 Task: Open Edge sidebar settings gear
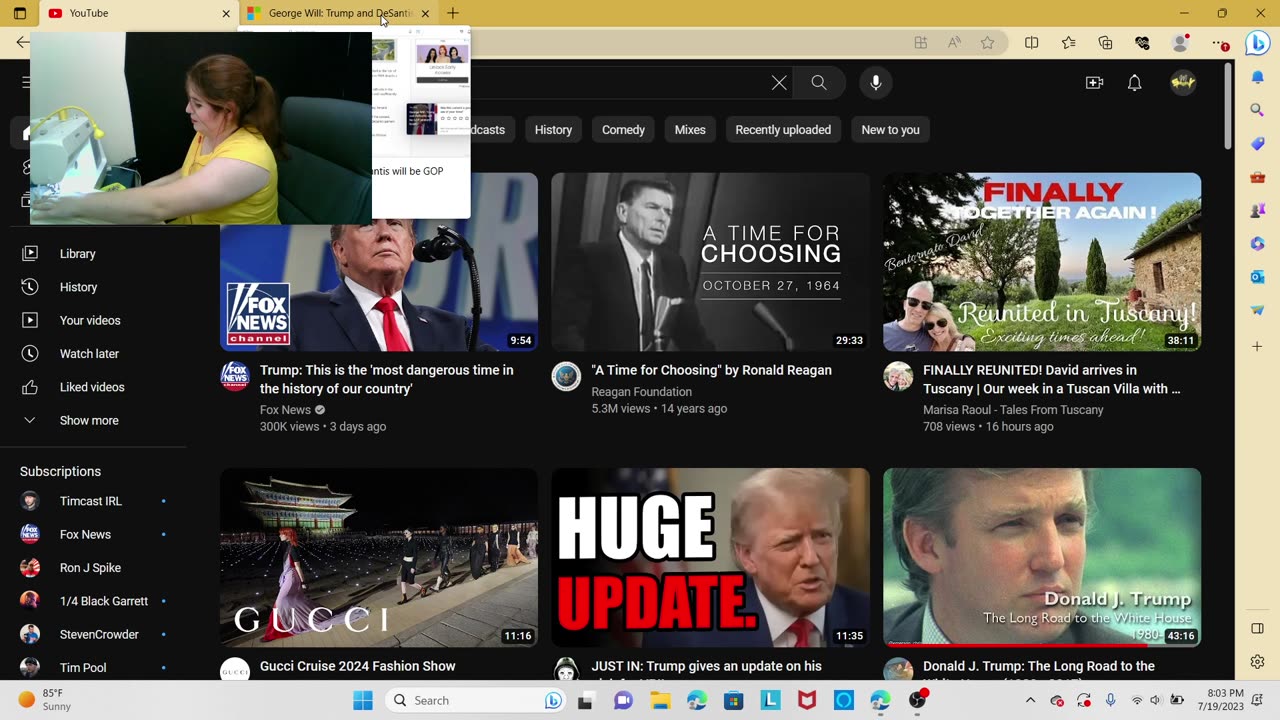pos(1257,662)
